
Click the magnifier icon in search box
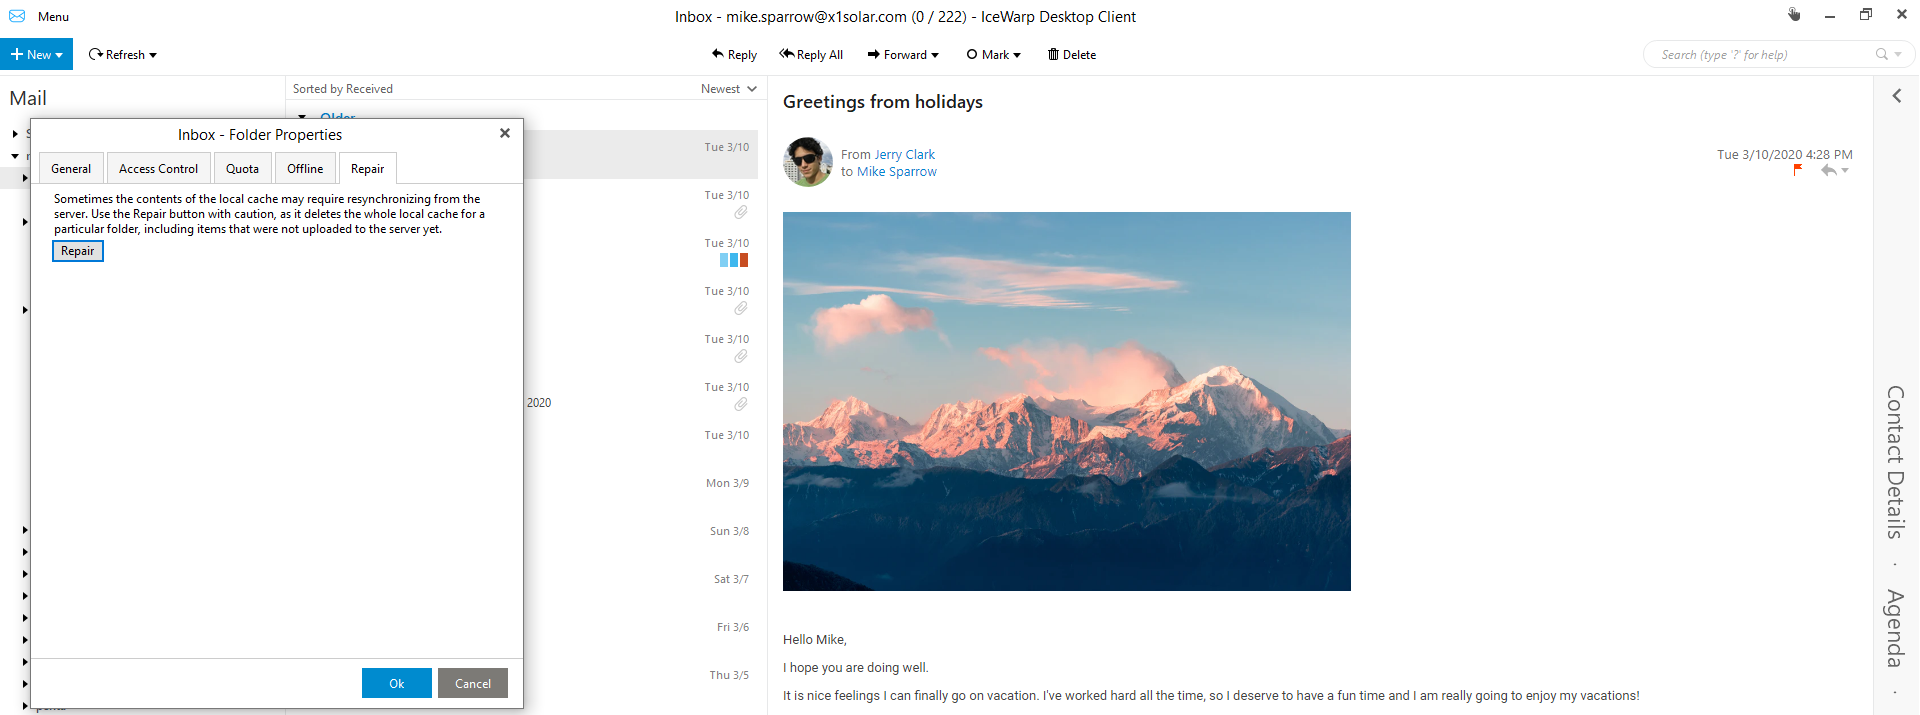1882,55
